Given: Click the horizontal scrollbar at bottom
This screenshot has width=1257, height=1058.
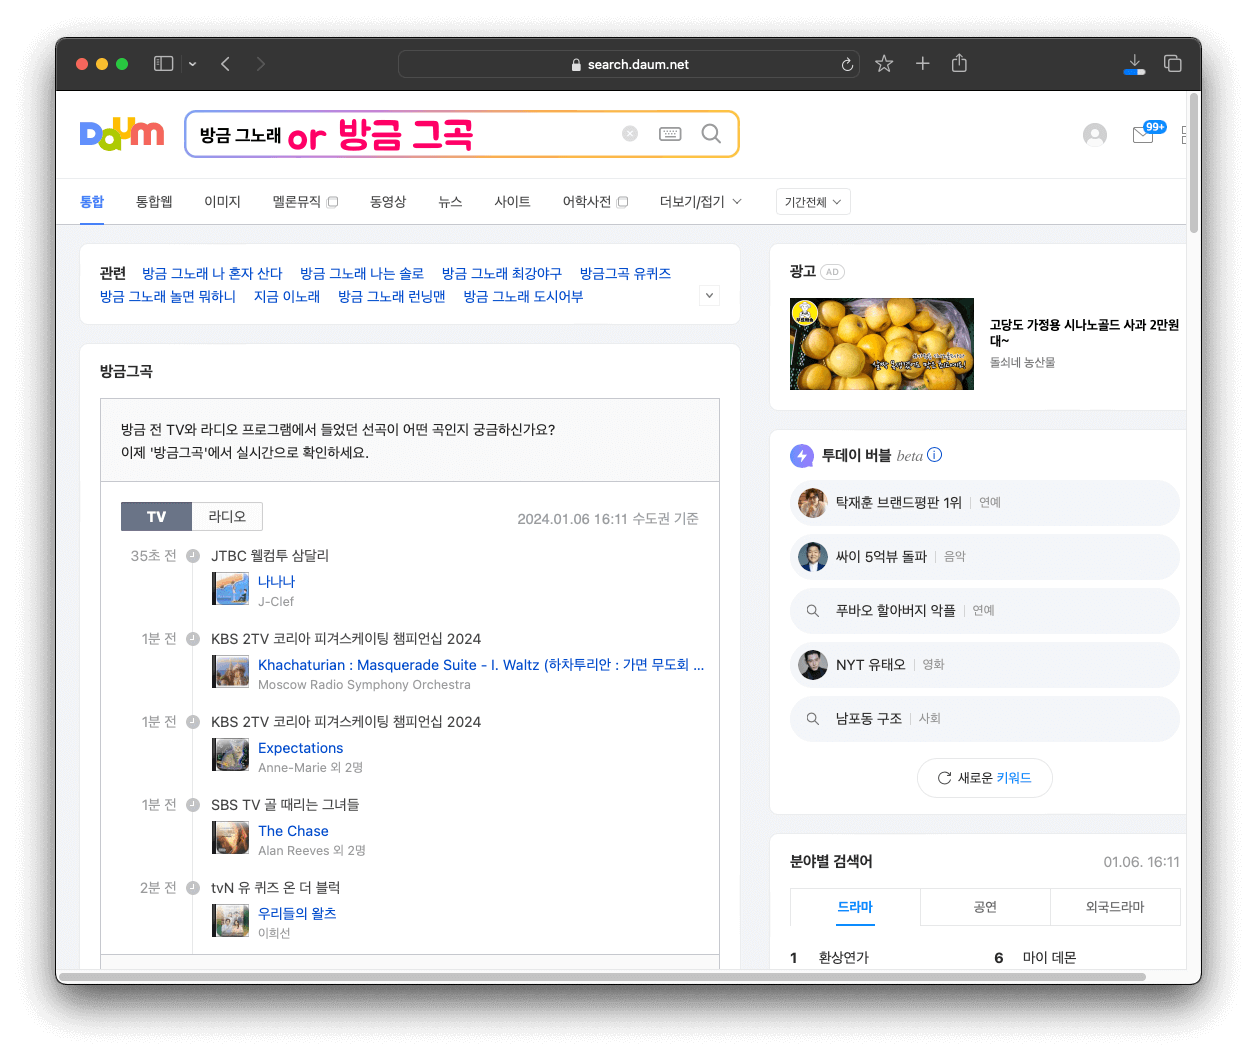Looking at the screenshot, I should pos(600,976).
